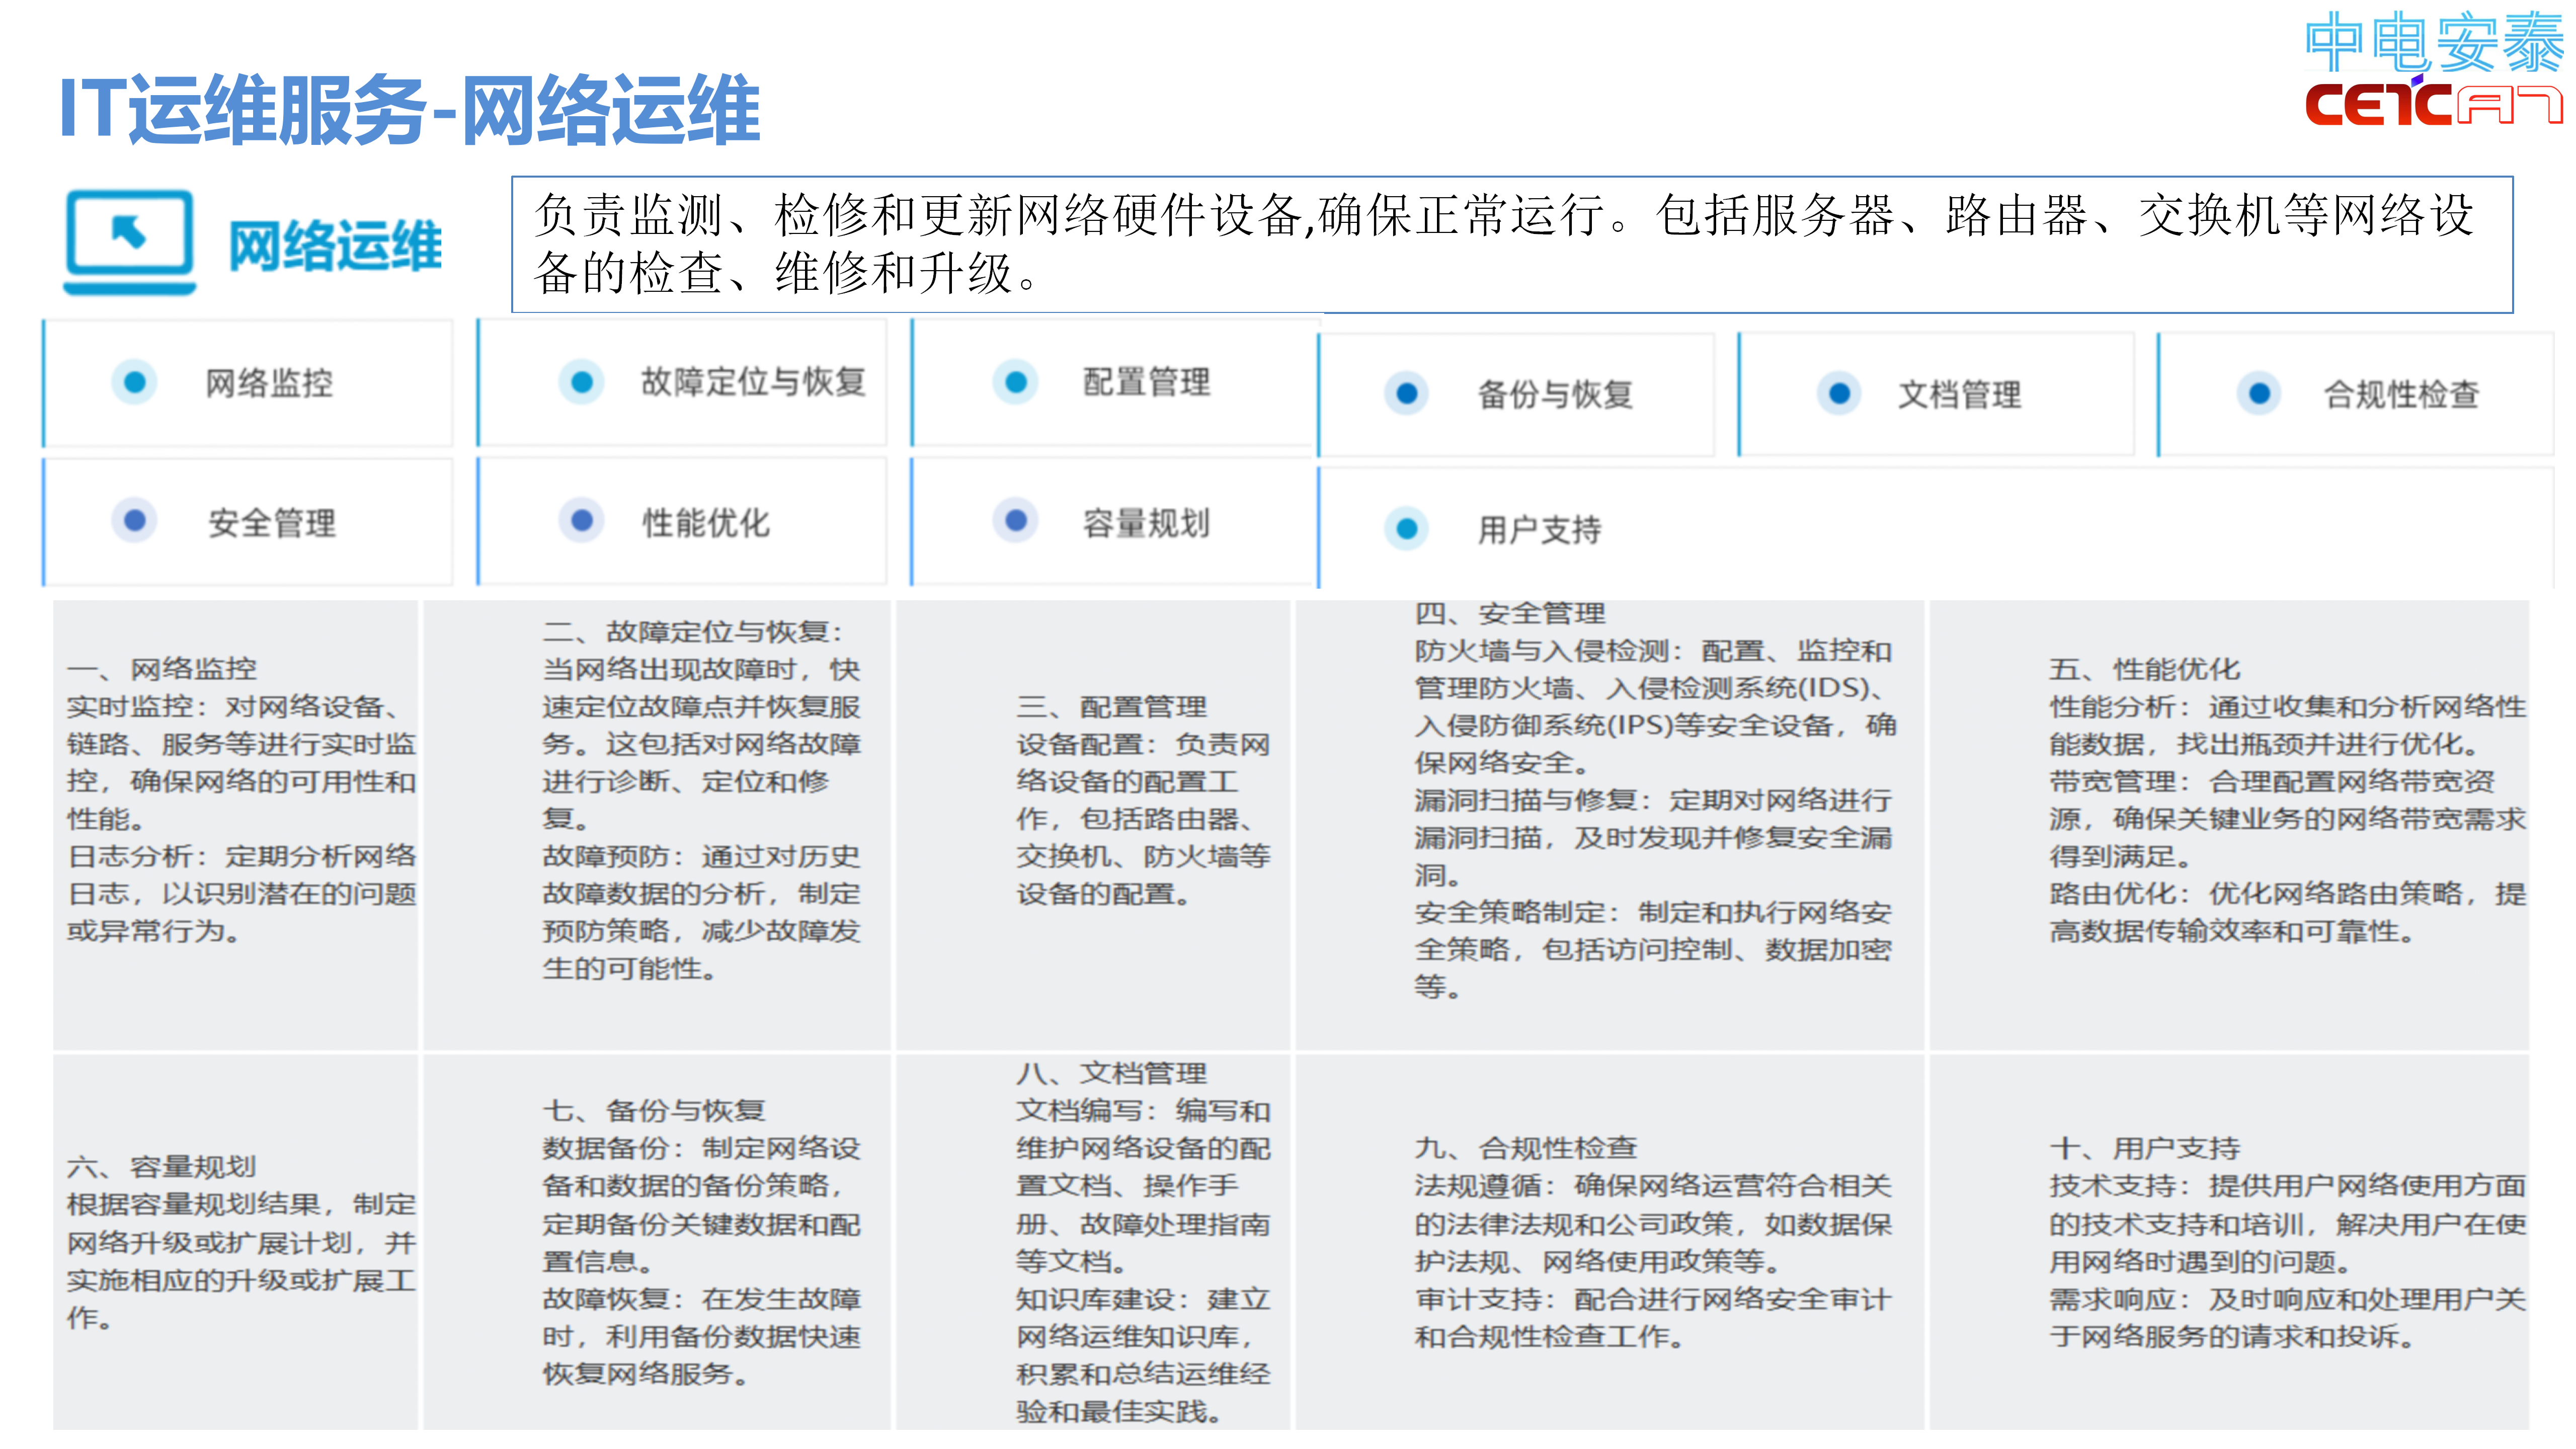This screenshot has width=2576, height=1449.
Task: Click the 十、用户支持 table cell
Action: [2228, 1241]
